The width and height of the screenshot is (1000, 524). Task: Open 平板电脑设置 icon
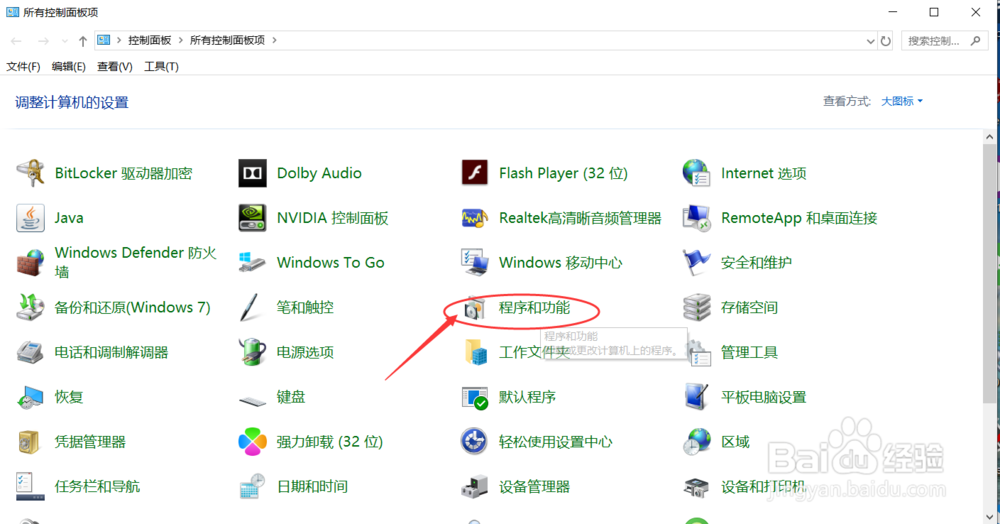696,397
